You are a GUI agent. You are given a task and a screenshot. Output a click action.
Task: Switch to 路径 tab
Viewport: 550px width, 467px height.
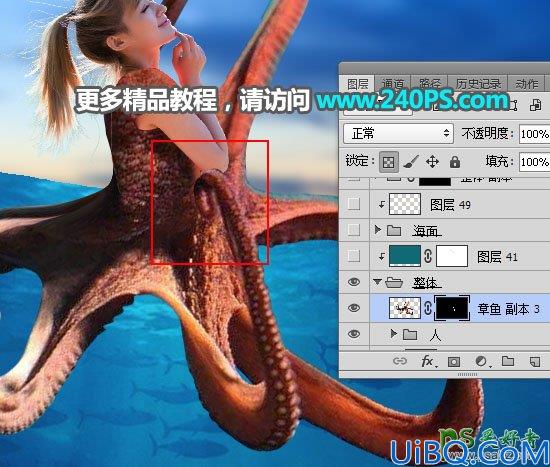430,84
